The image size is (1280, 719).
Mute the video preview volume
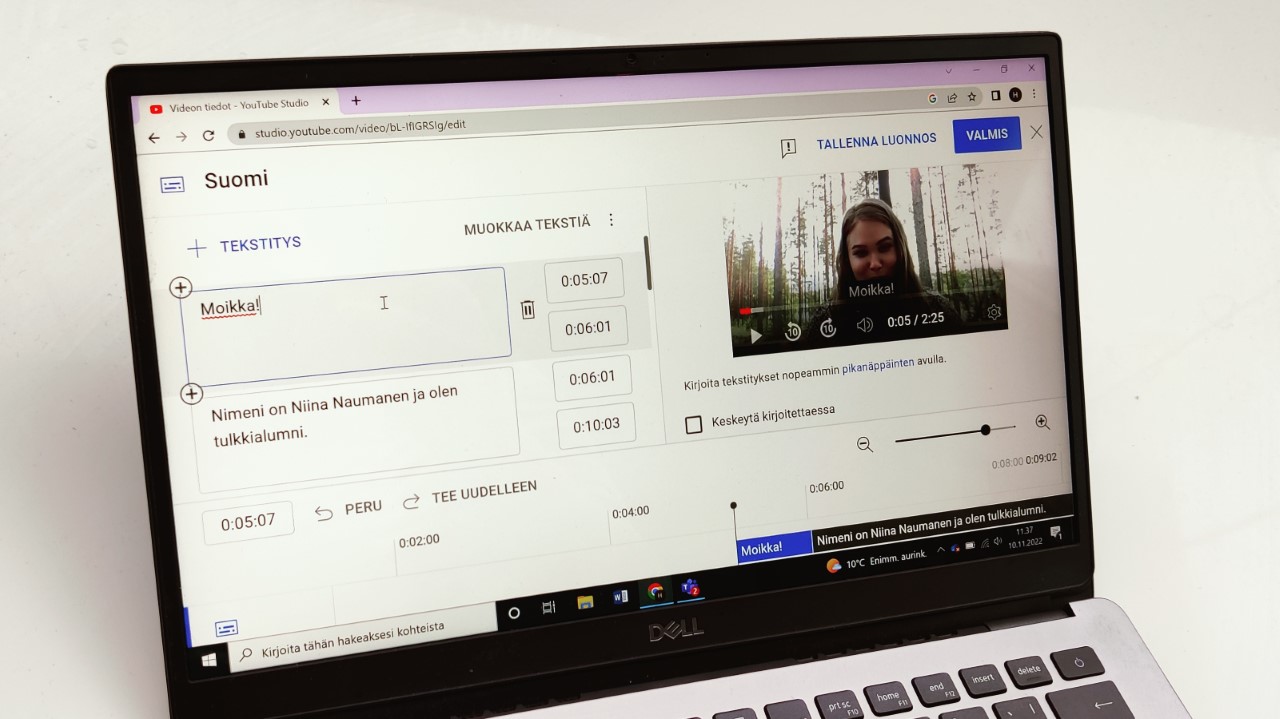865,324
